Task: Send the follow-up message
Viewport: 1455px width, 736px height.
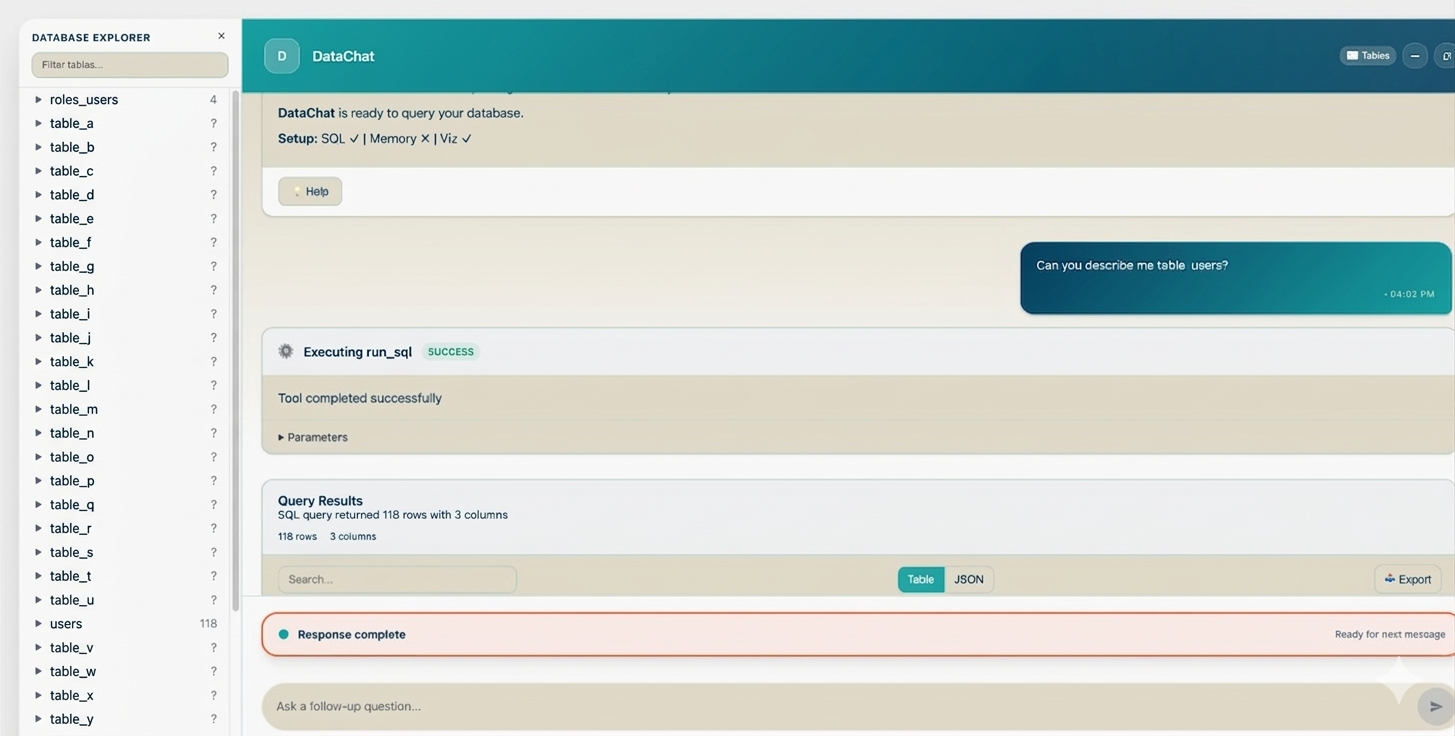Action: 1436,706
